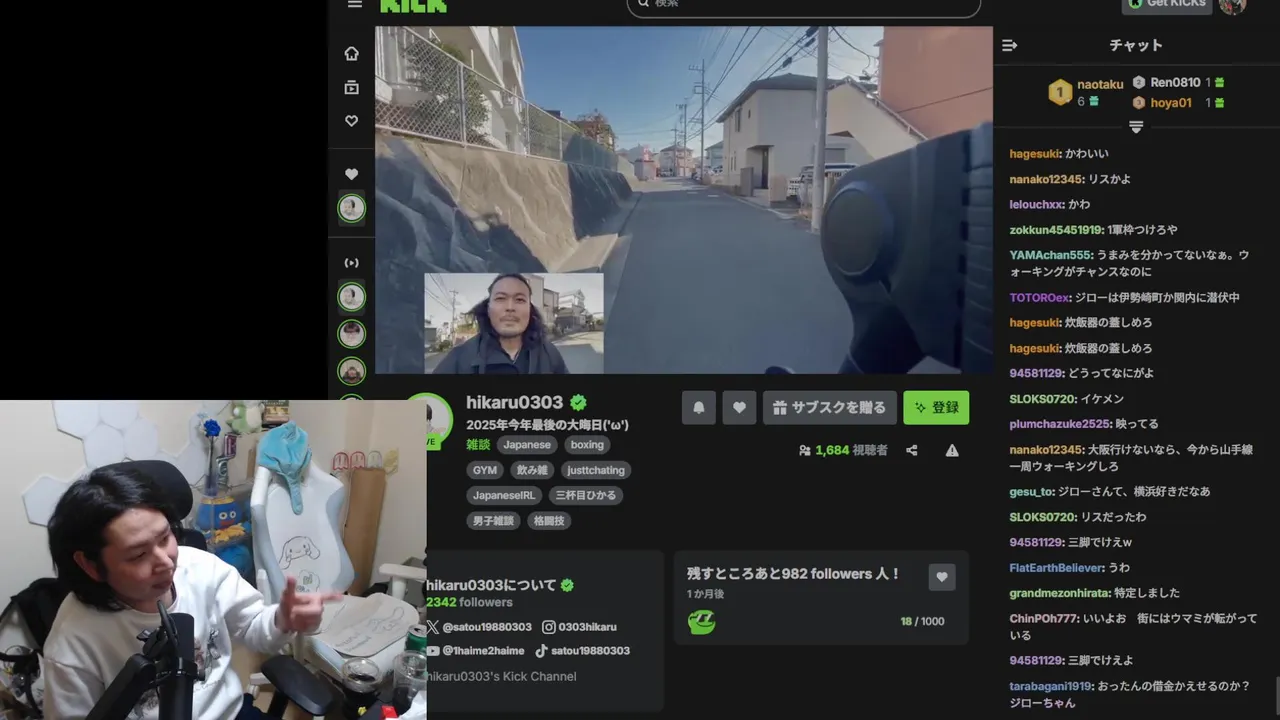The image size is (1280, 720).
Task: Click the green 登録 subscribe button
Action: 936,407
